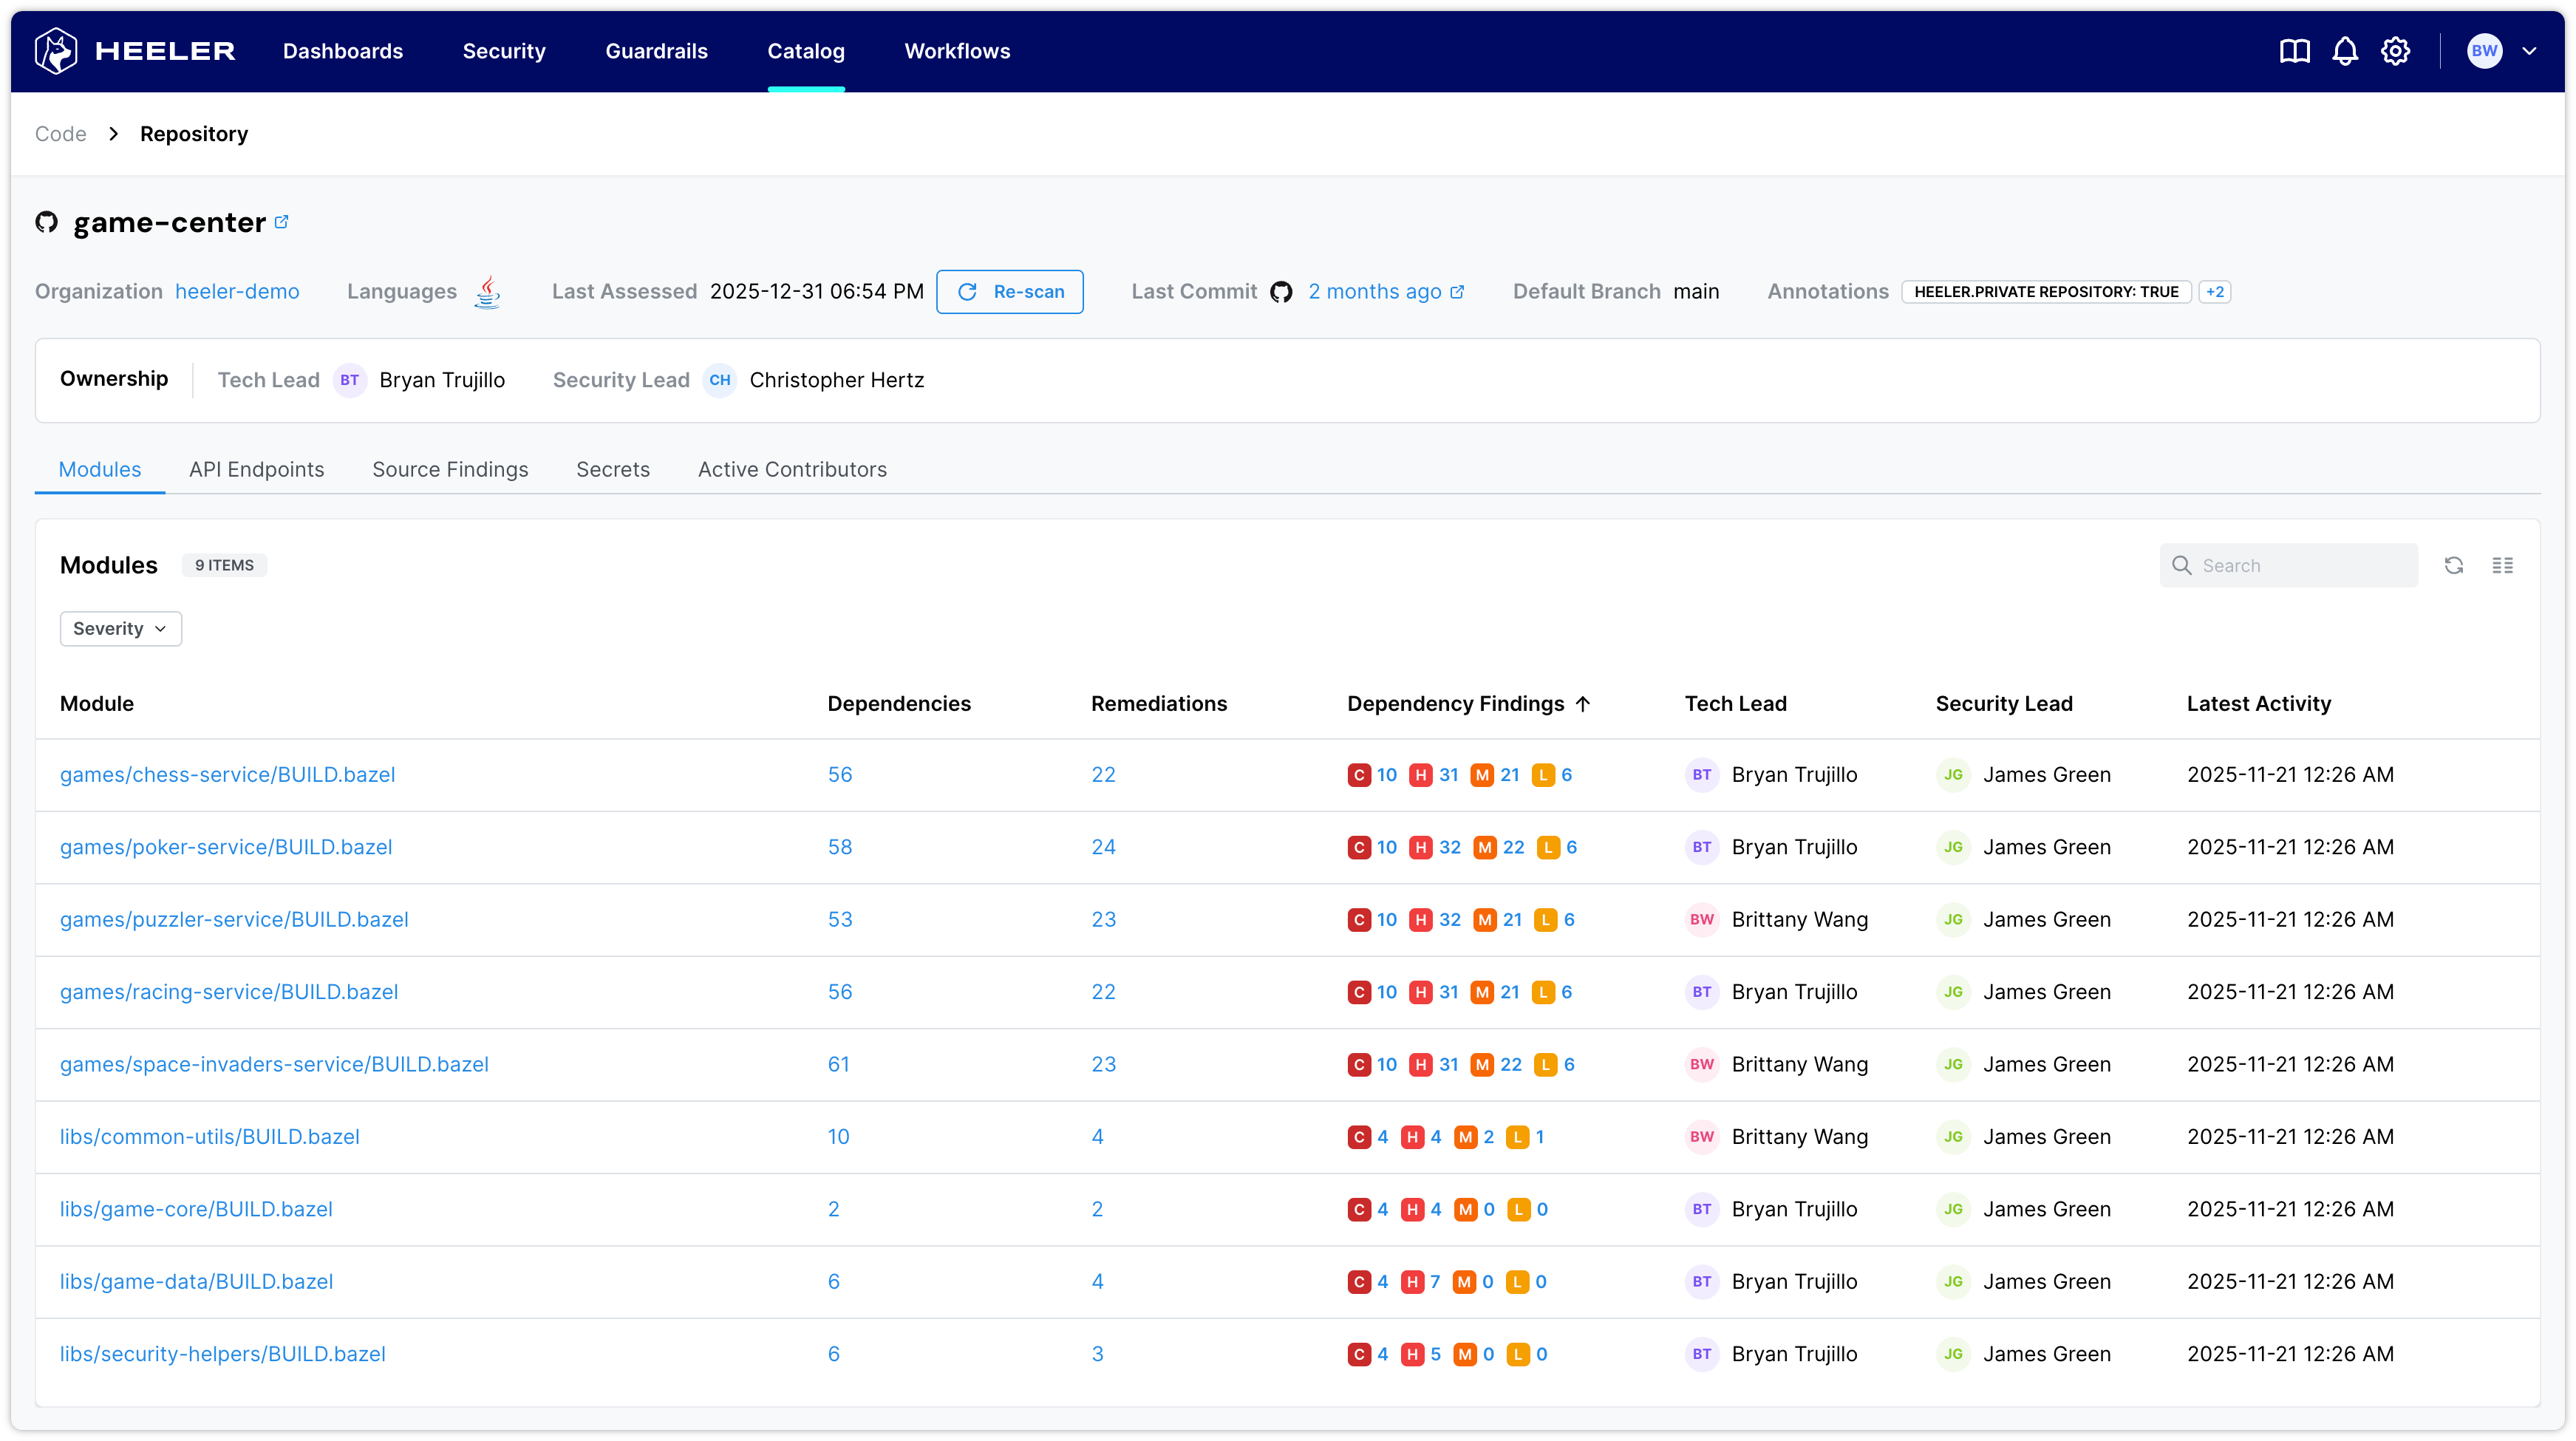Viewport: 2576px width, 1441px height.
Task: Open column layout options icon
Action: (x=2503, y=565)
